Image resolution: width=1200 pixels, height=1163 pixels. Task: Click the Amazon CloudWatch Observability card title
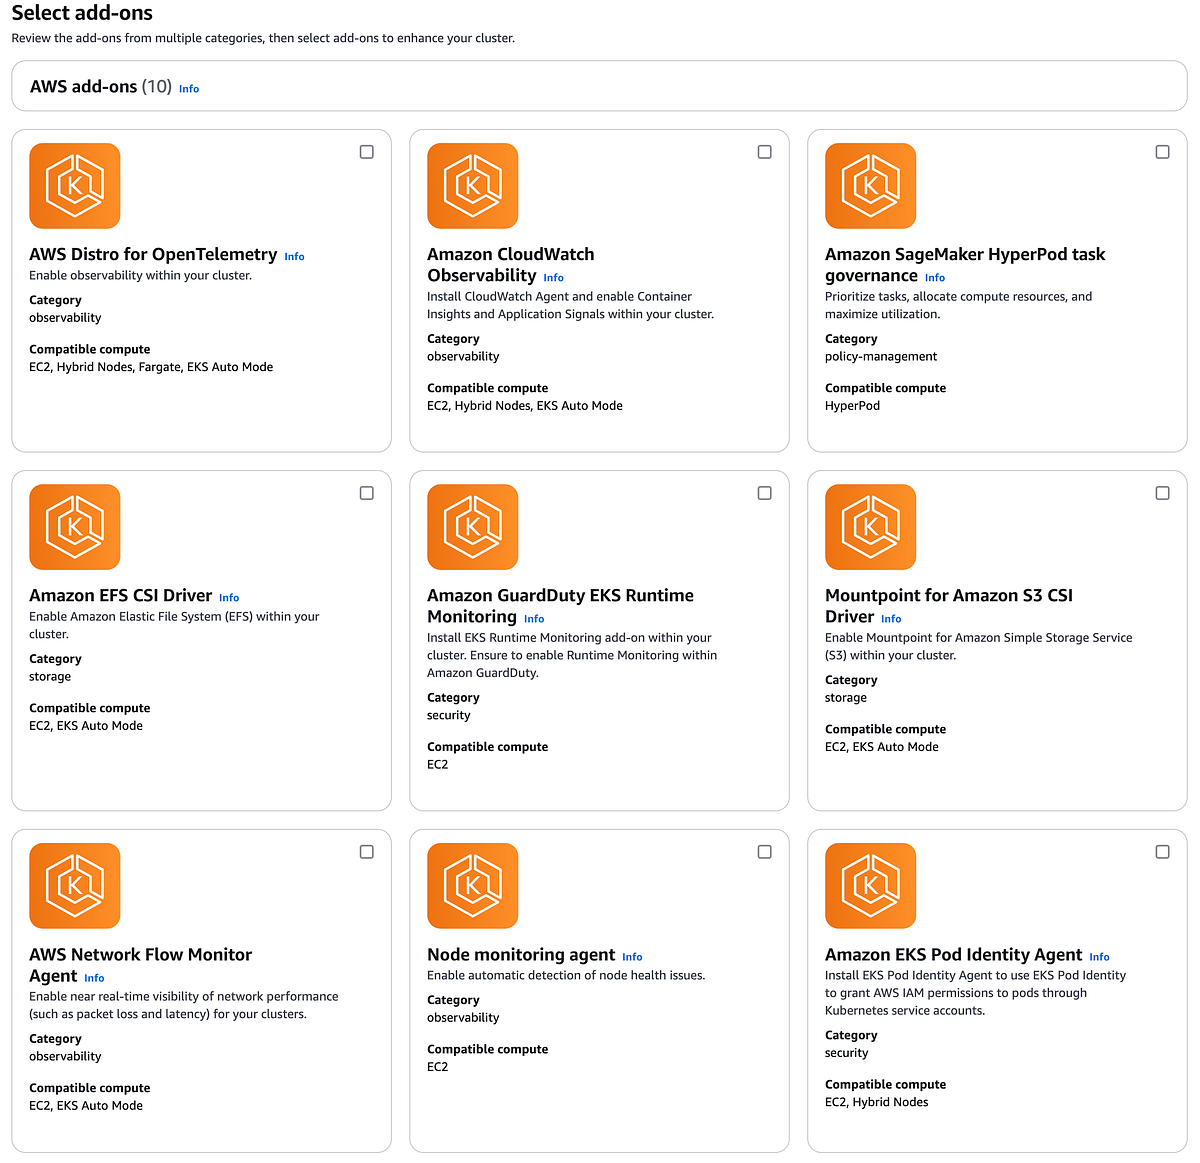click(511, 265)
